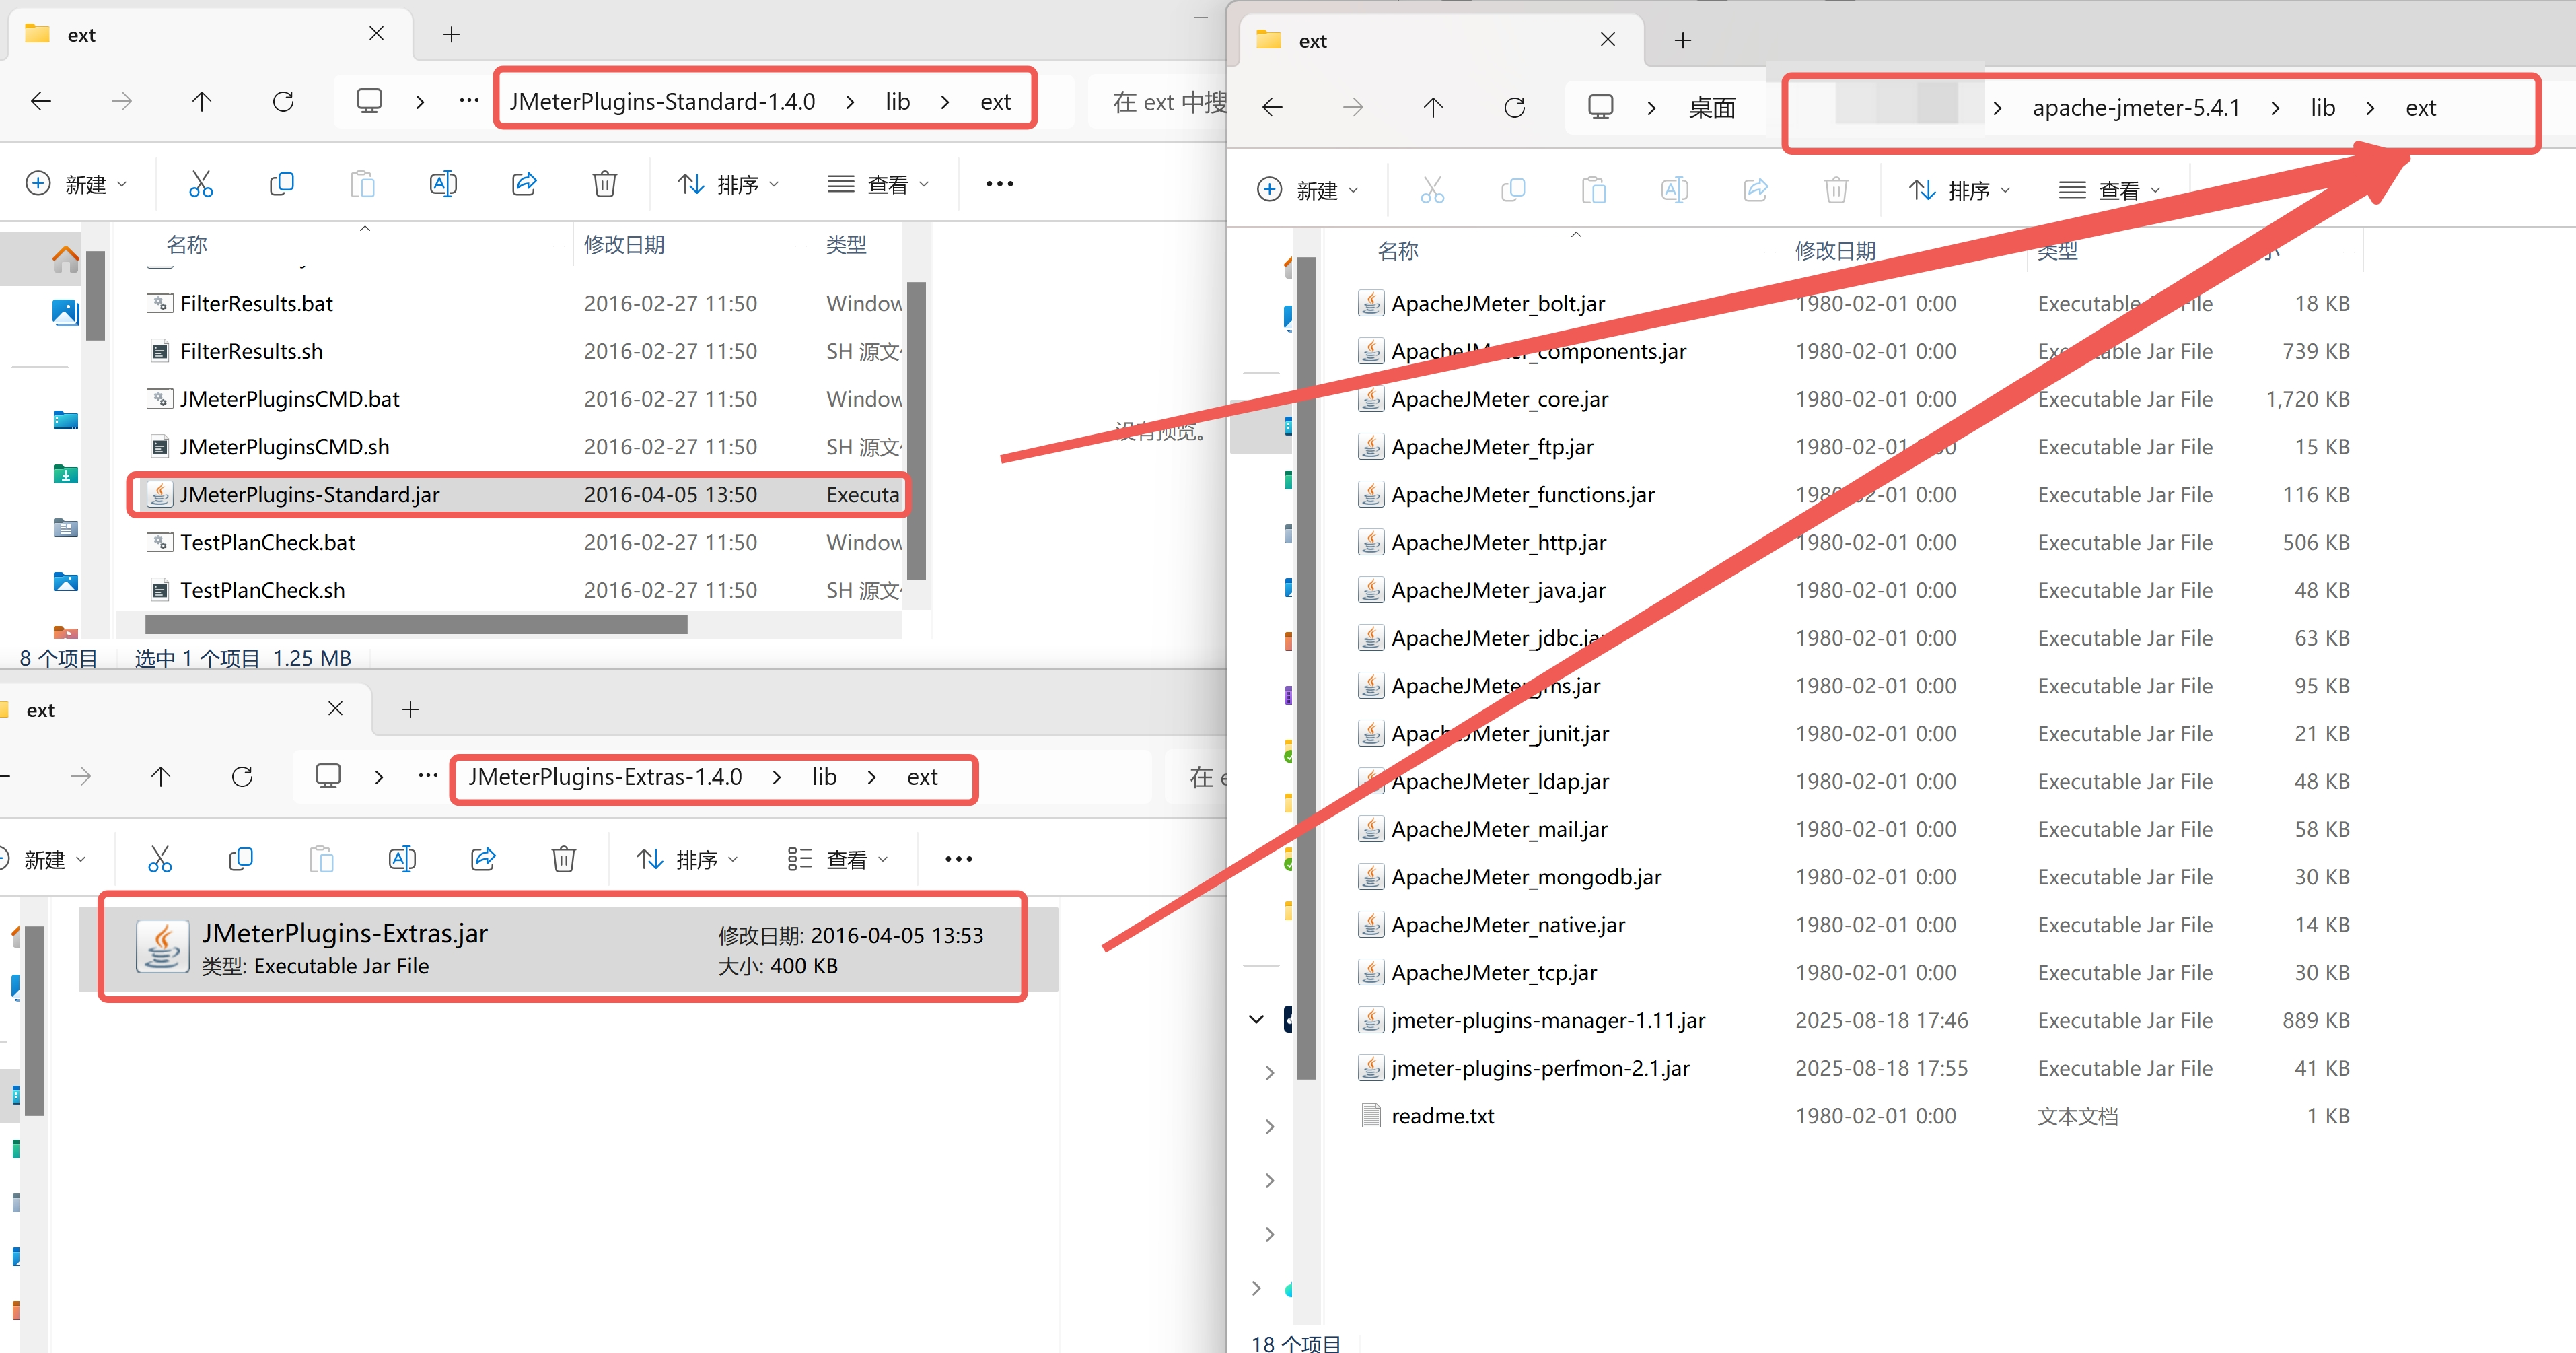Screen dimensions: 2576x1353
Task: Click Copy icon in JMeterPlugins-Standard window toolbar
Action: click(x=282, y=184)
